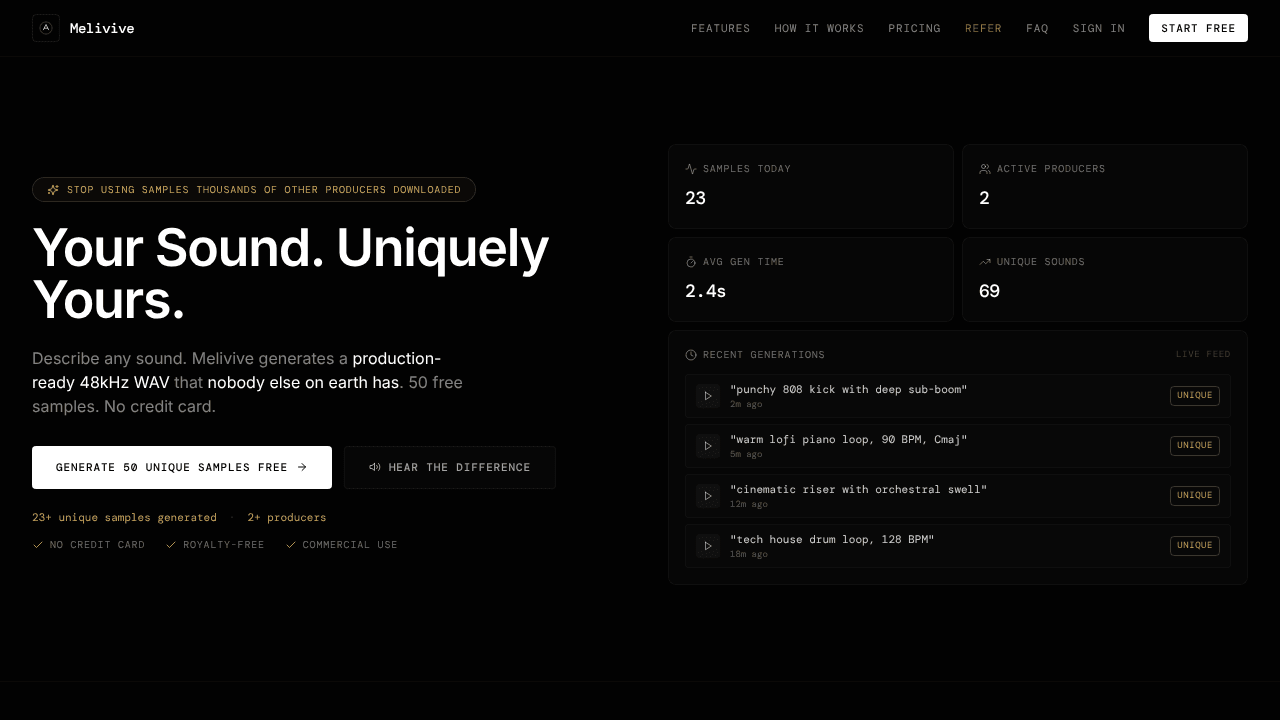Play the "punchy 808 kick" sample
The image size is (1280, 720).
[x=708, y=396]
